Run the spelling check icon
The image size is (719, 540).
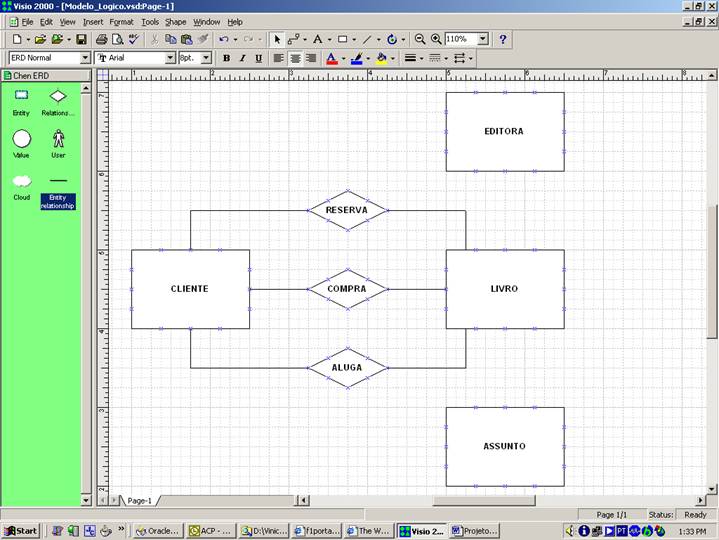click(133, 39)
